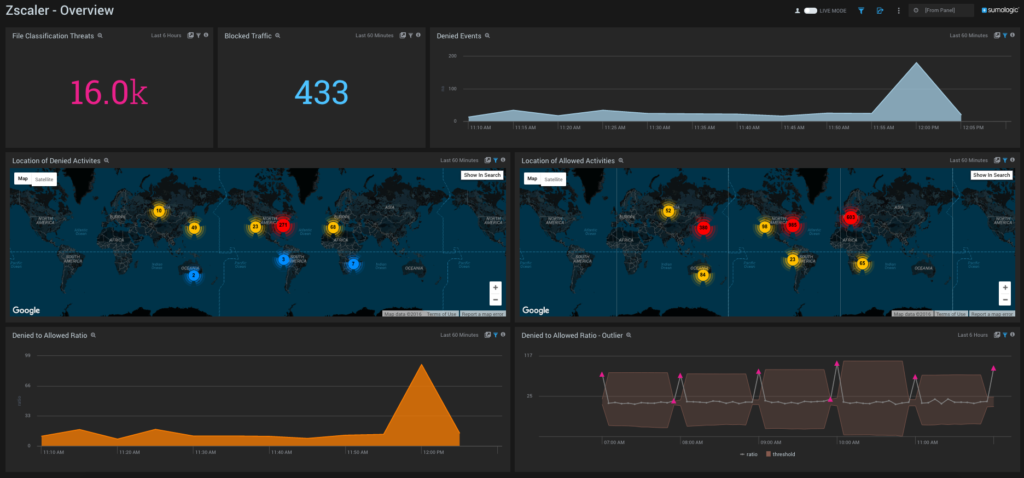Open Blocked Traffic panel in search
The image size is (1024, 478).
click(278, 36)
